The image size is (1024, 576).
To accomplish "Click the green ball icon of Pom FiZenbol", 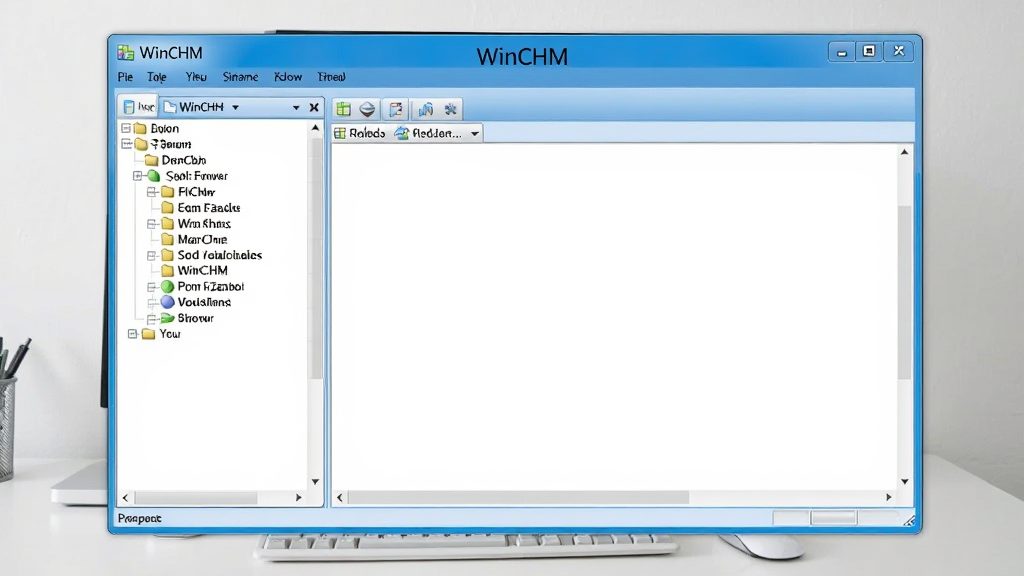I will click(167, 287).
